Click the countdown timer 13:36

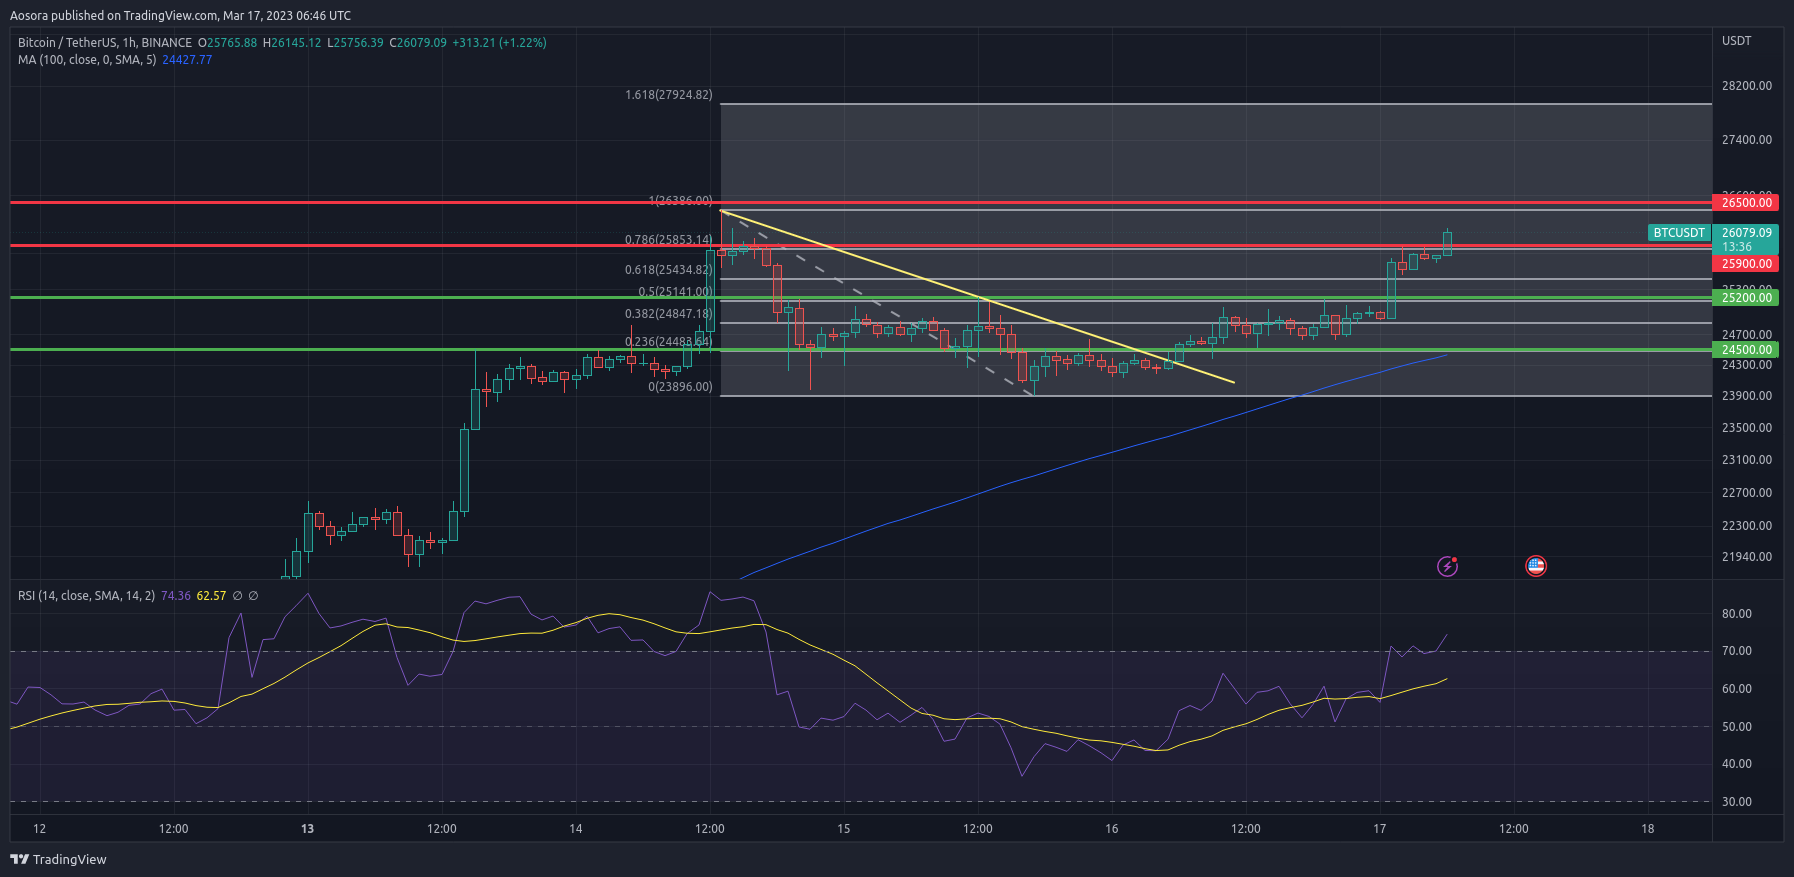[1737, 247]
